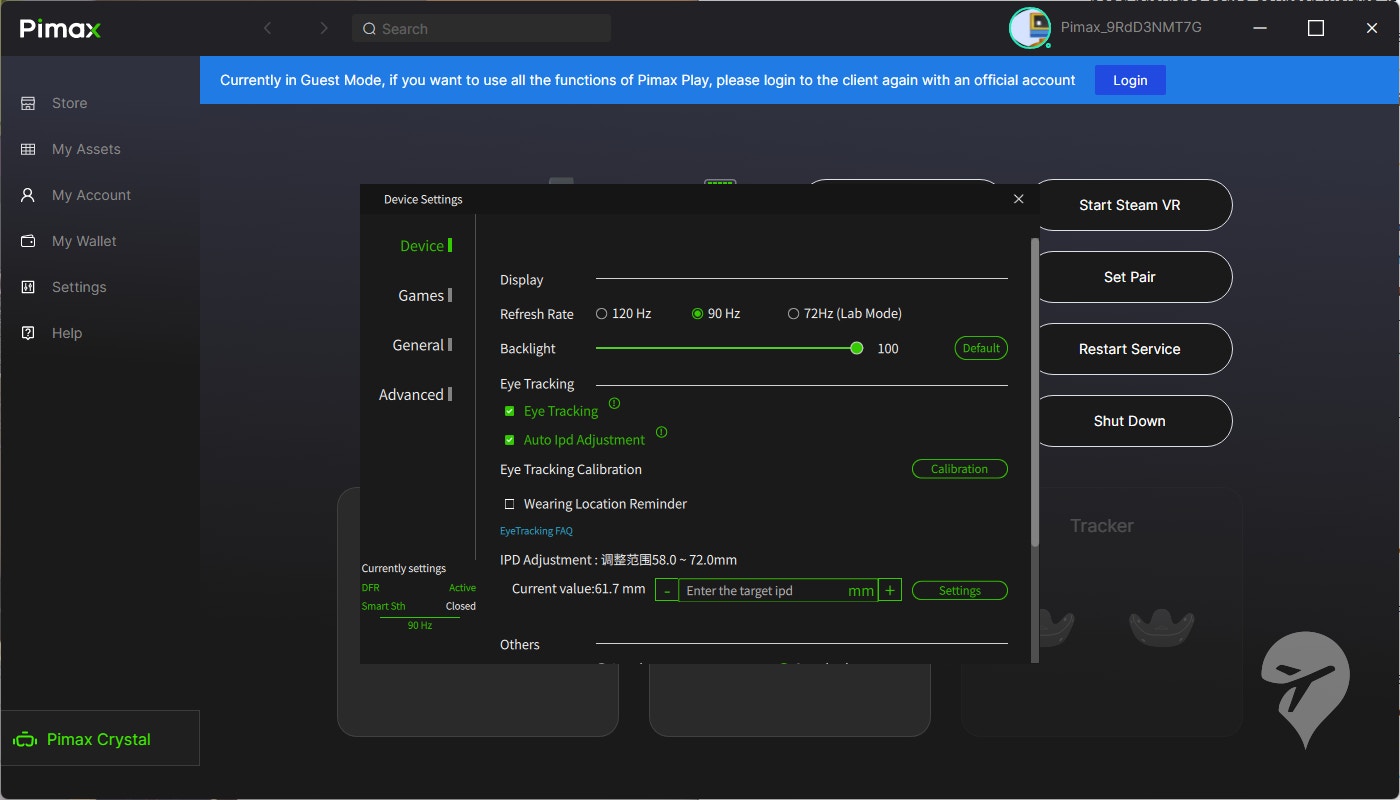
Task: Open Help using the question mark icon
Action: [x=28, y=333]
